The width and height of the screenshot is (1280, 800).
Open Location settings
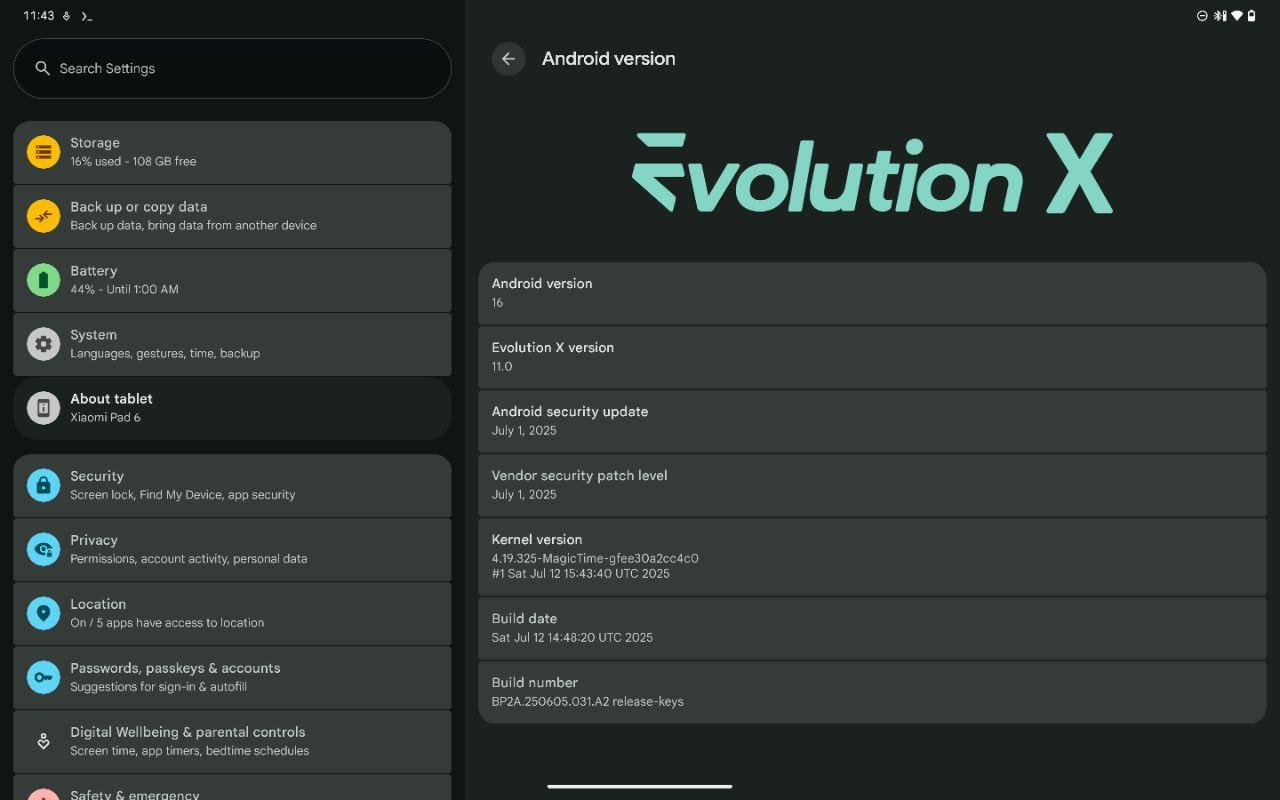click(232, 613)
